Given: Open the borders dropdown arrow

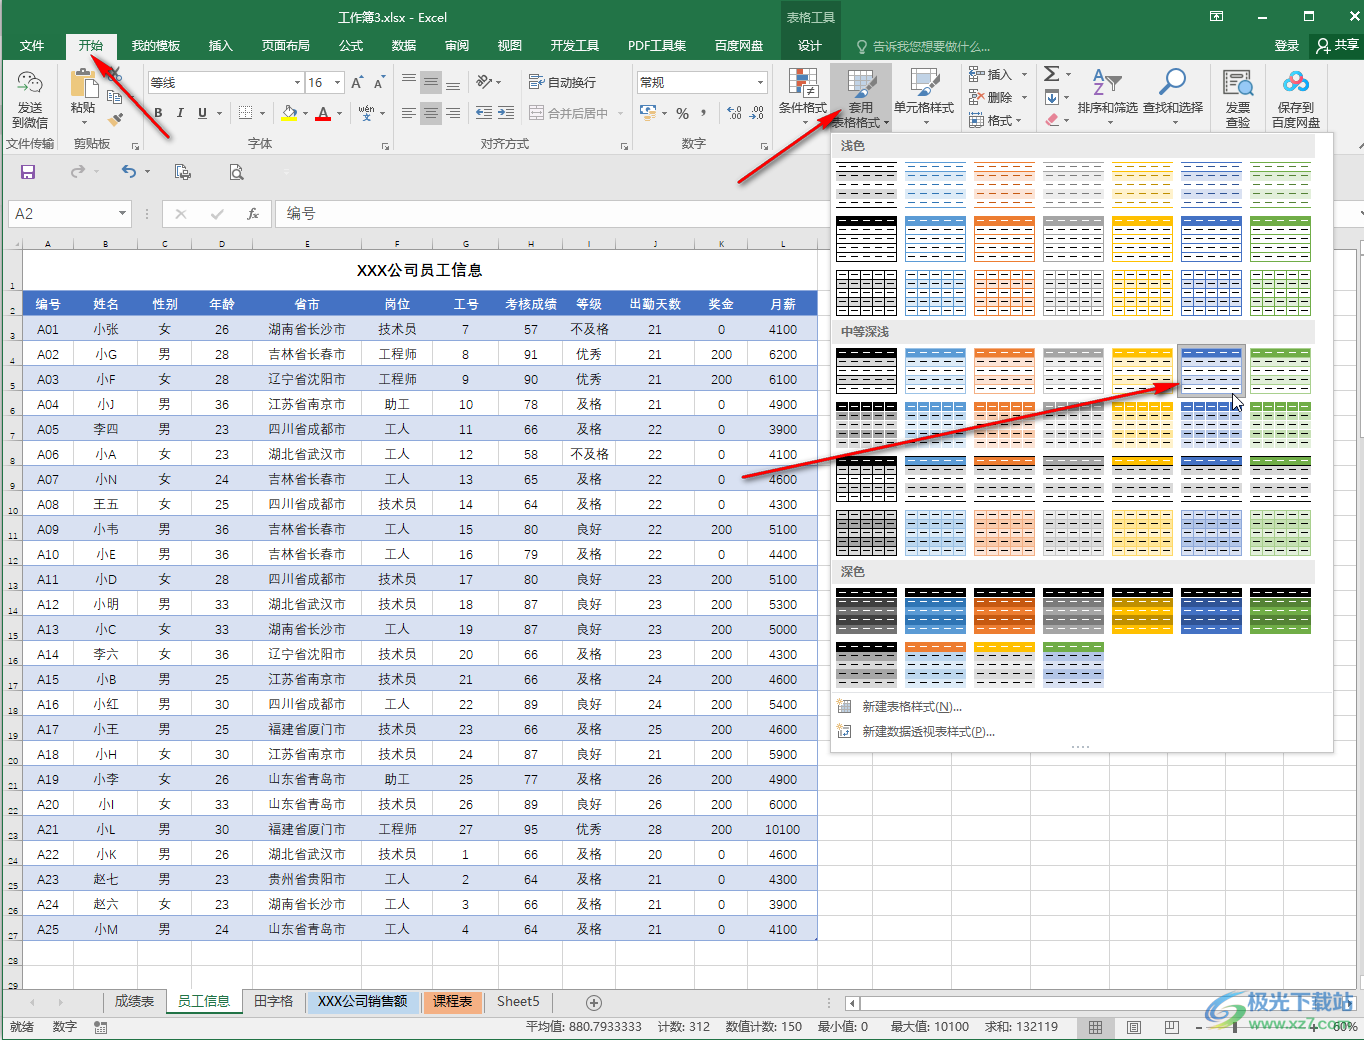Looking at the screenshot, I should pyautogui.click(x=262, y=114).
